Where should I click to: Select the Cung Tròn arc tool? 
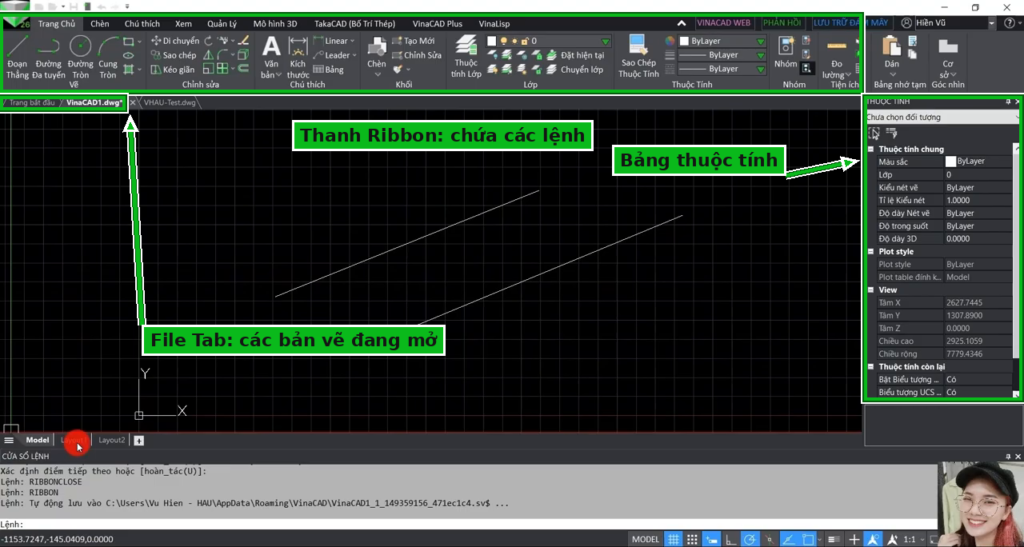point(108,57)
